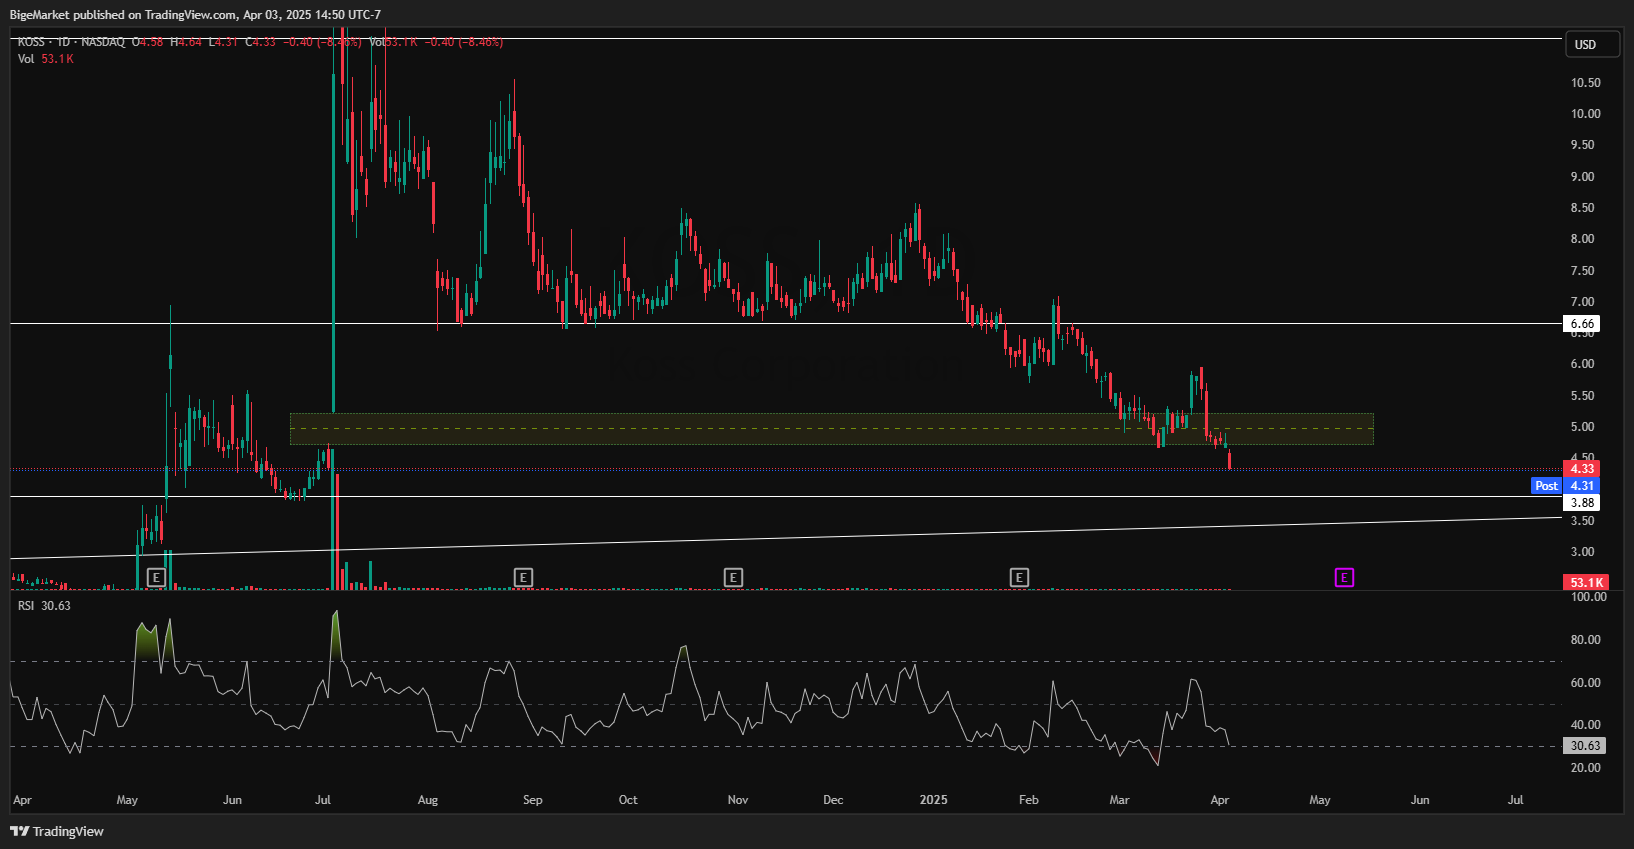Select the RSI 30.63 indicator legend

click(x=44, y=606)
